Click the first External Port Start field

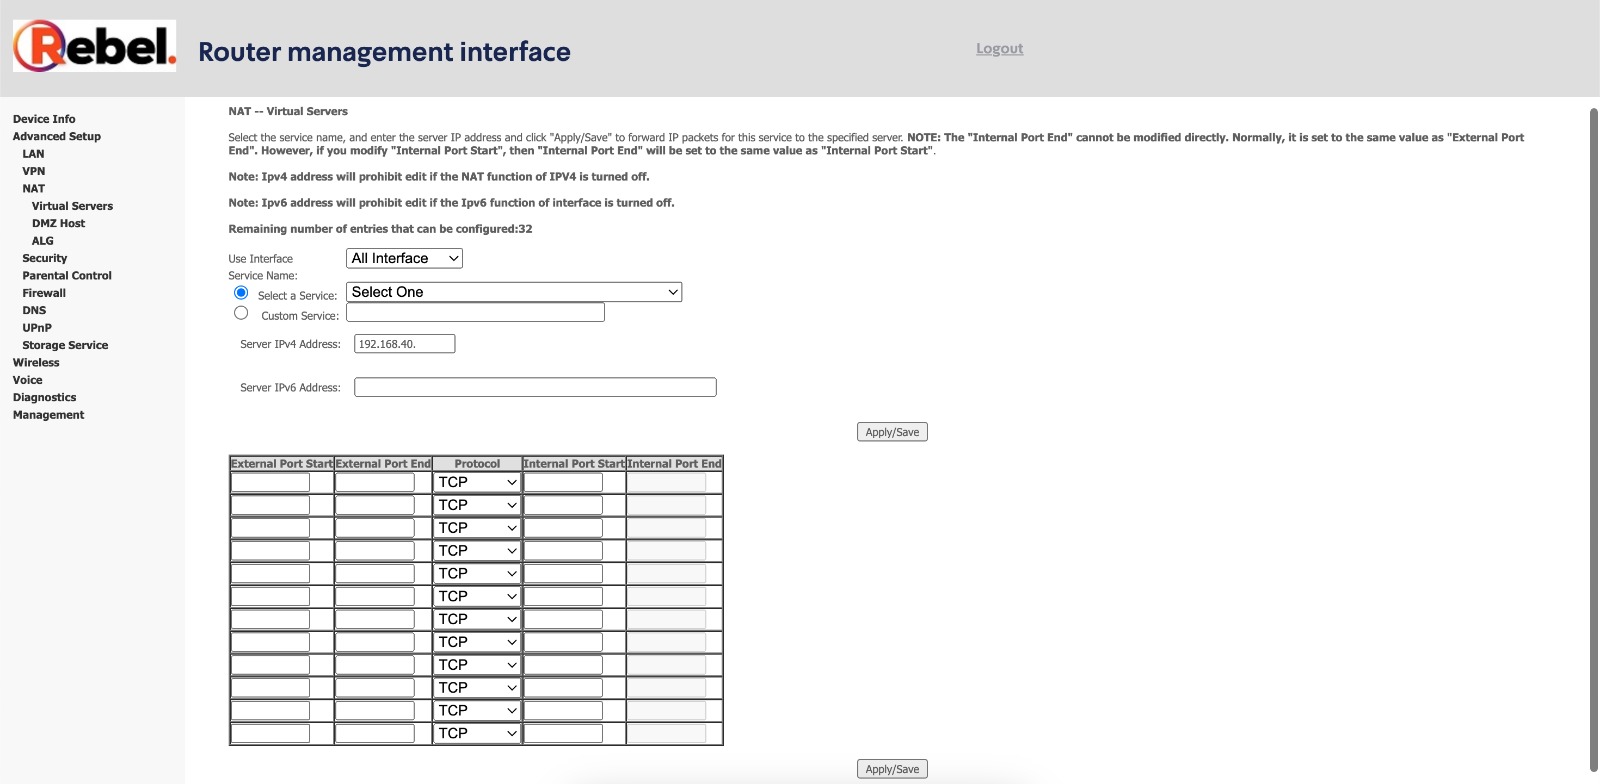(270, 482)
